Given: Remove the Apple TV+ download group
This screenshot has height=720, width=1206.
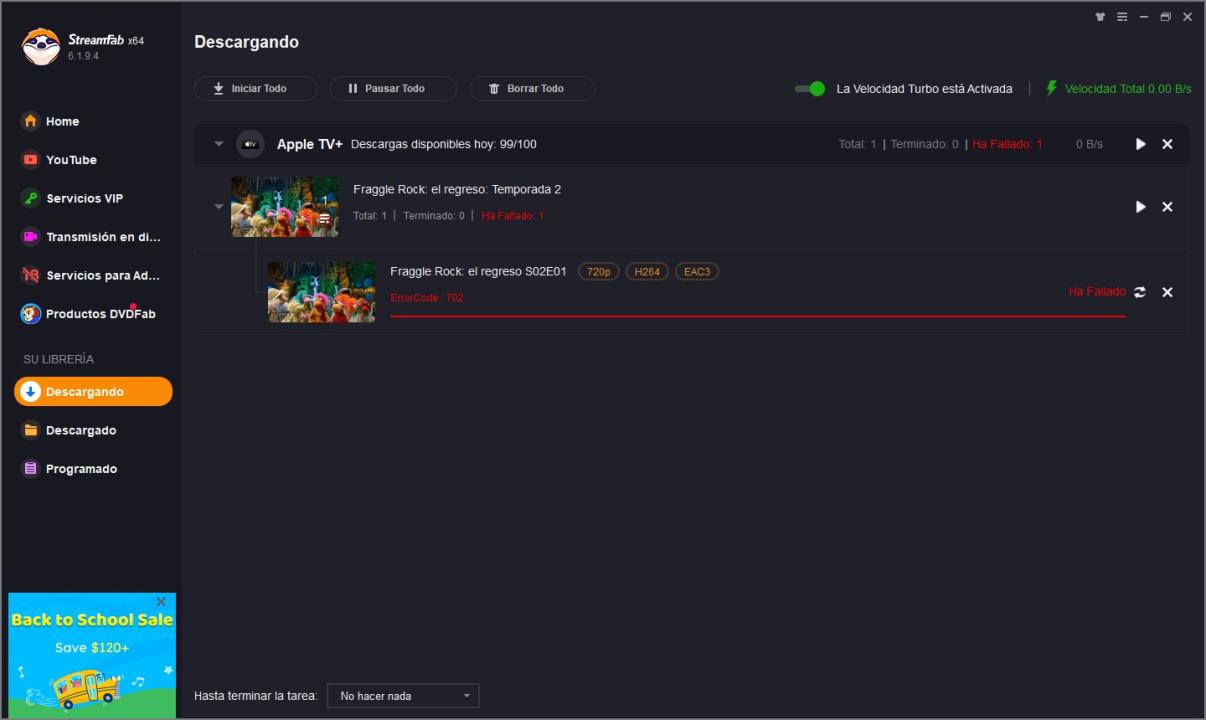Looking at the screenshot, I should click(x=1167, y=144).
